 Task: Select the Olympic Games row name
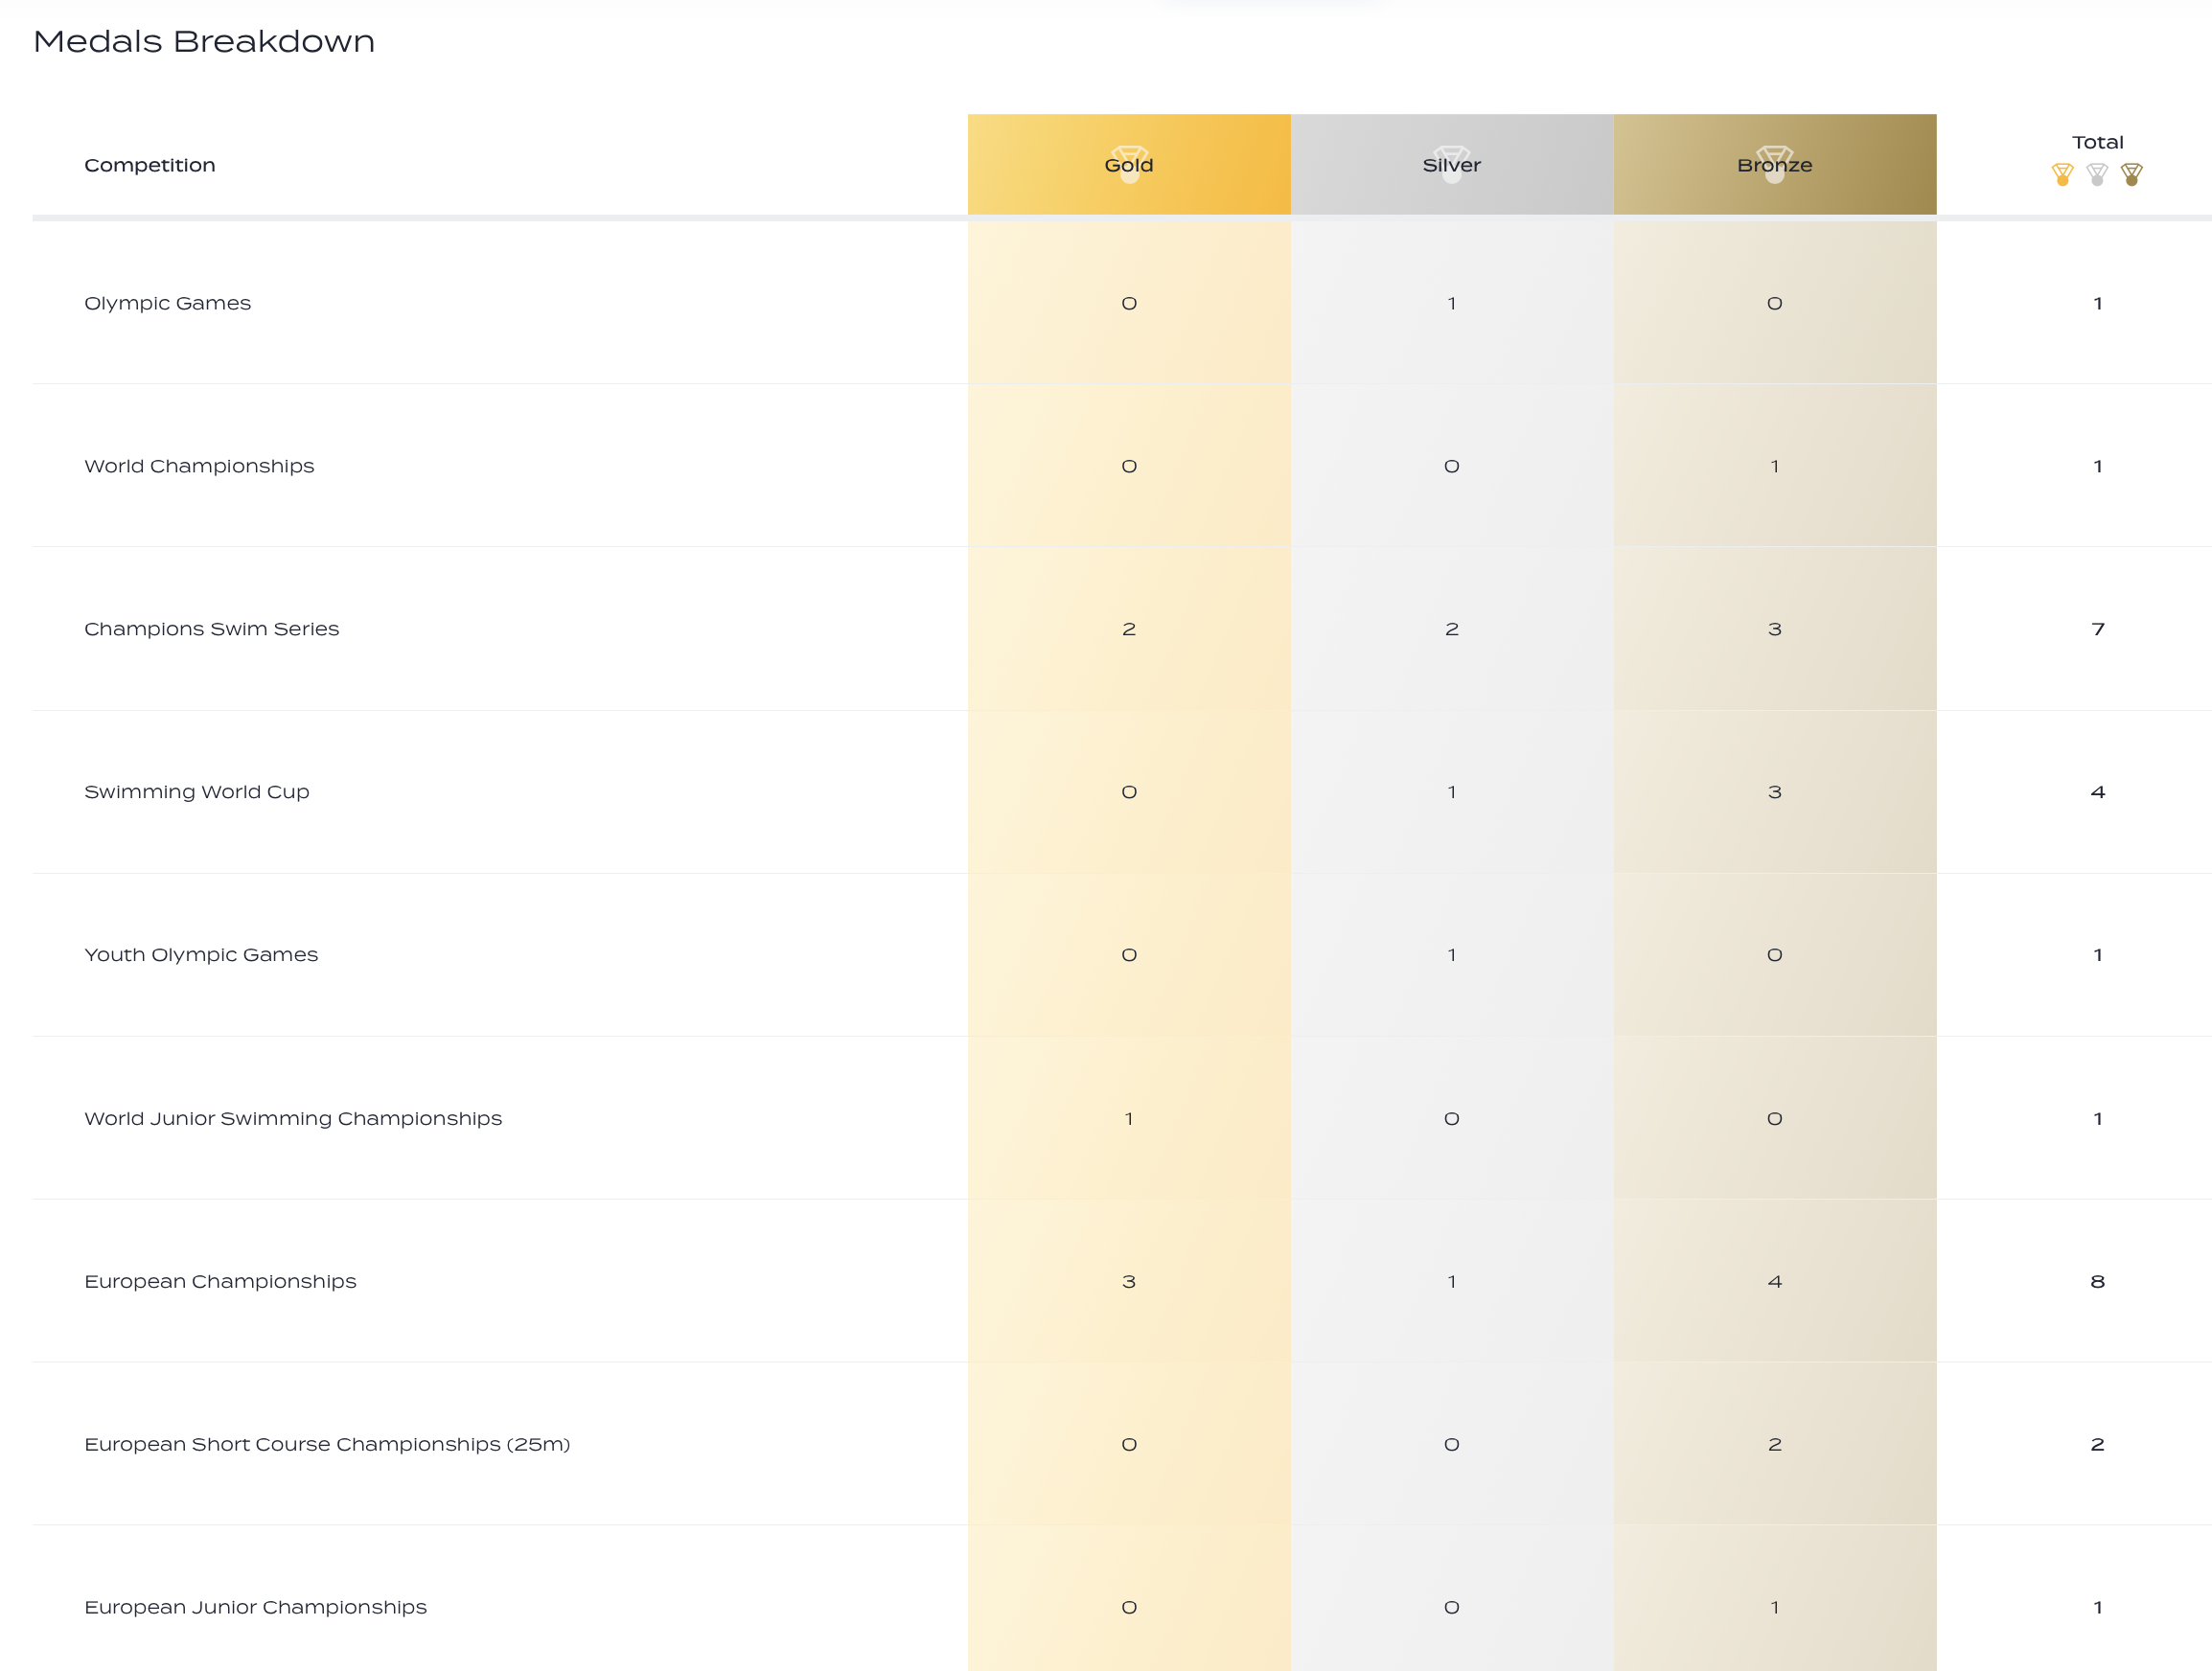coord(167,303)
